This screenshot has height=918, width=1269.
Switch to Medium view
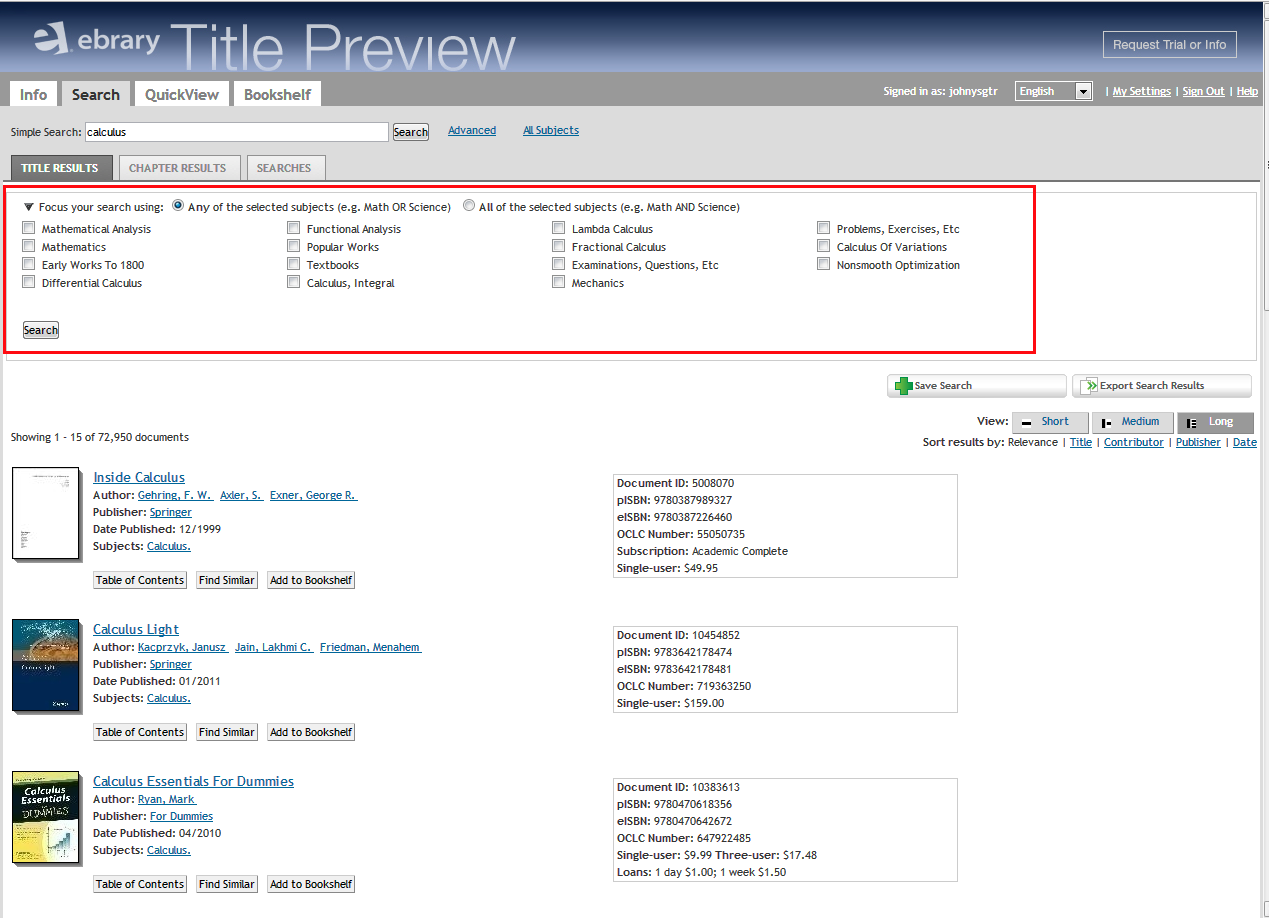click(x=1132, y=422)
